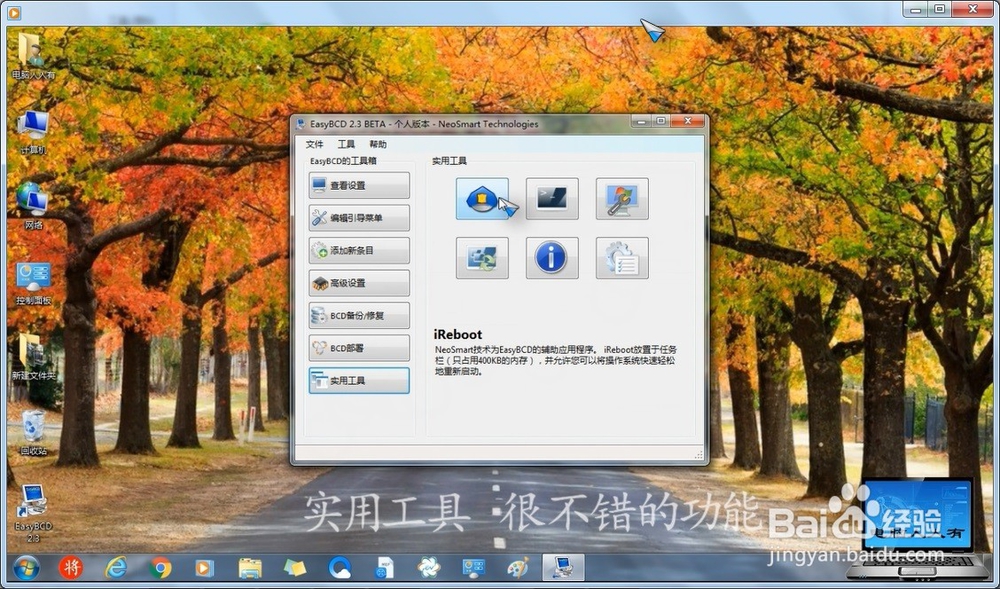Select the 计算机 desktop icon

[33, 132]
